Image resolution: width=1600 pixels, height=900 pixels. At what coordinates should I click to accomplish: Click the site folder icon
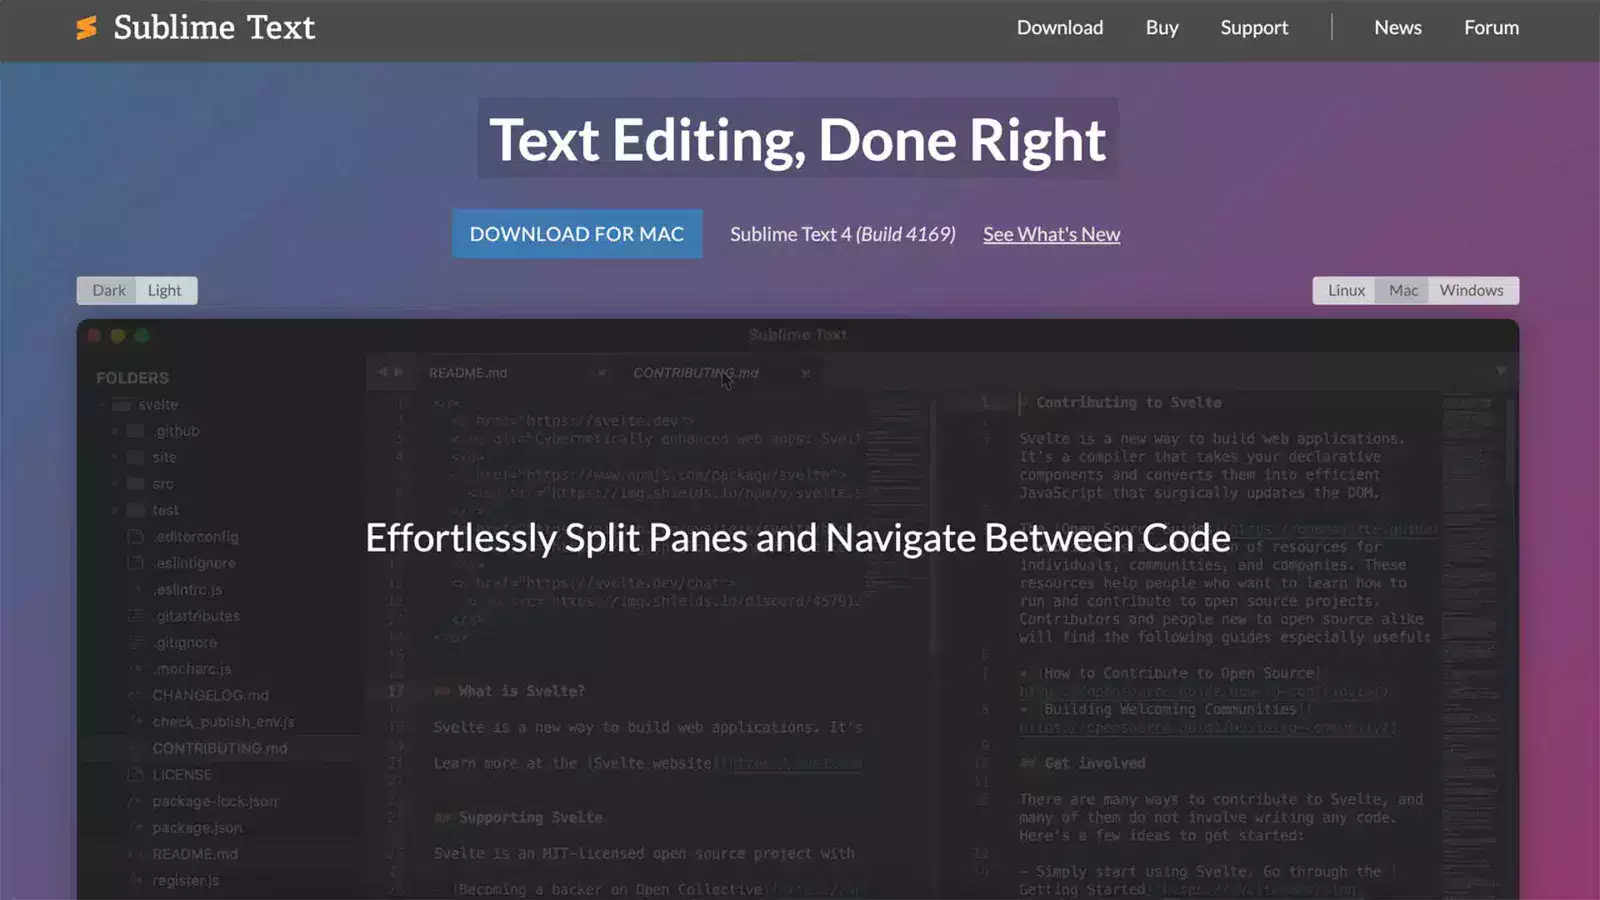(136, 457)
